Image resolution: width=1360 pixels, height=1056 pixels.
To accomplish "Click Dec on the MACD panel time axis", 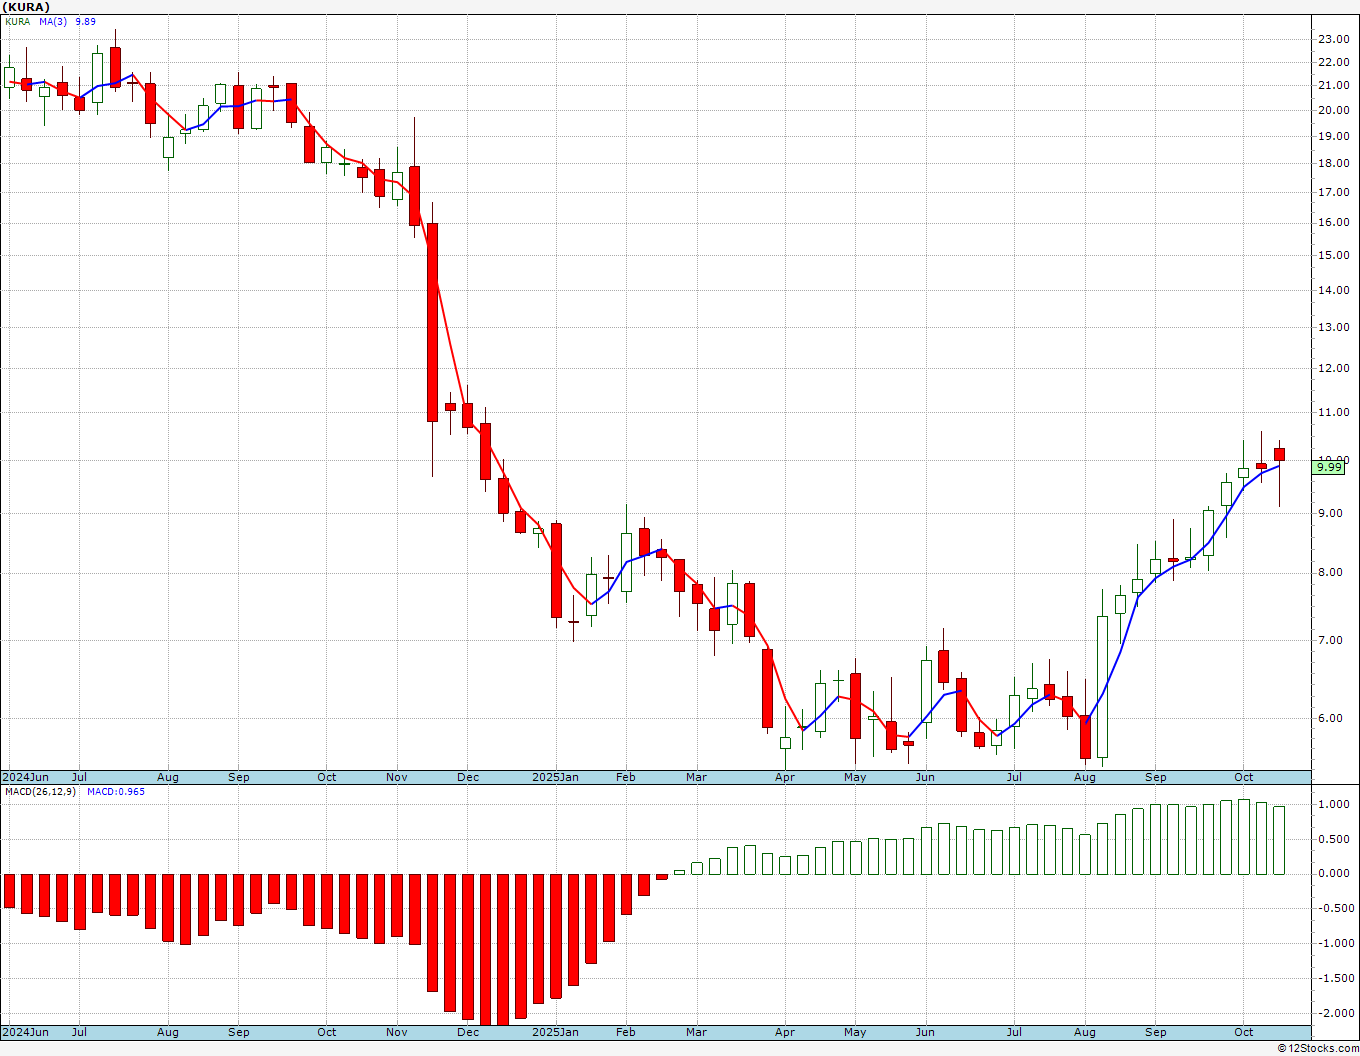I will [468, 1032].
